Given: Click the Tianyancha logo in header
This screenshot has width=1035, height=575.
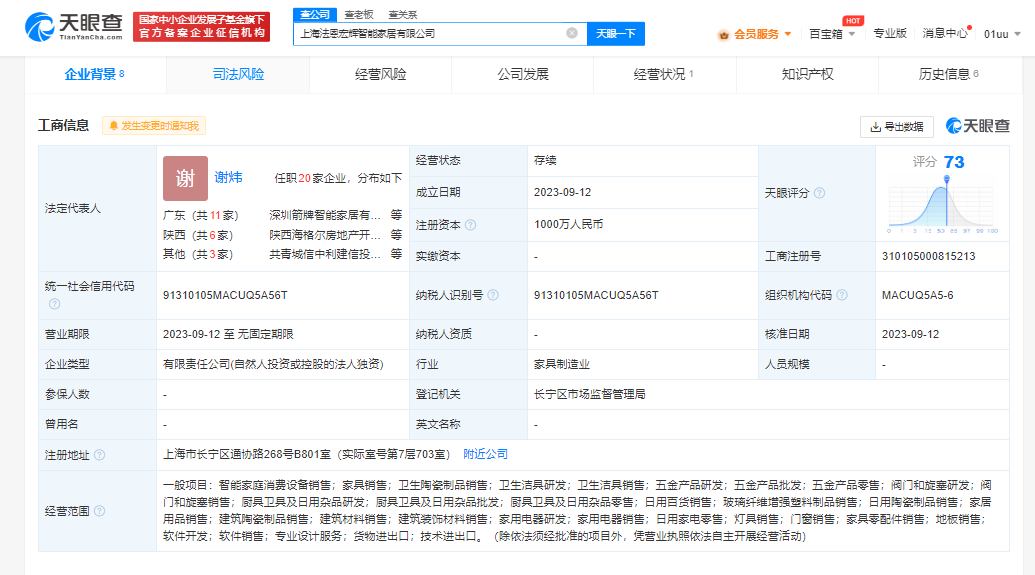Looking at the screenshot, I should point(73,26).
